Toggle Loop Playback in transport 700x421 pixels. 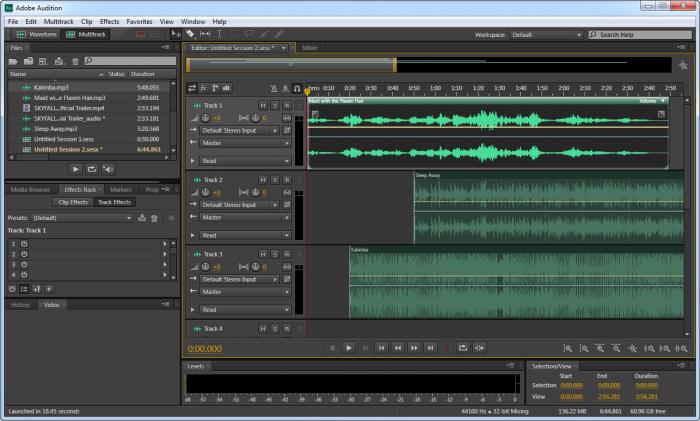coord(463,348)
